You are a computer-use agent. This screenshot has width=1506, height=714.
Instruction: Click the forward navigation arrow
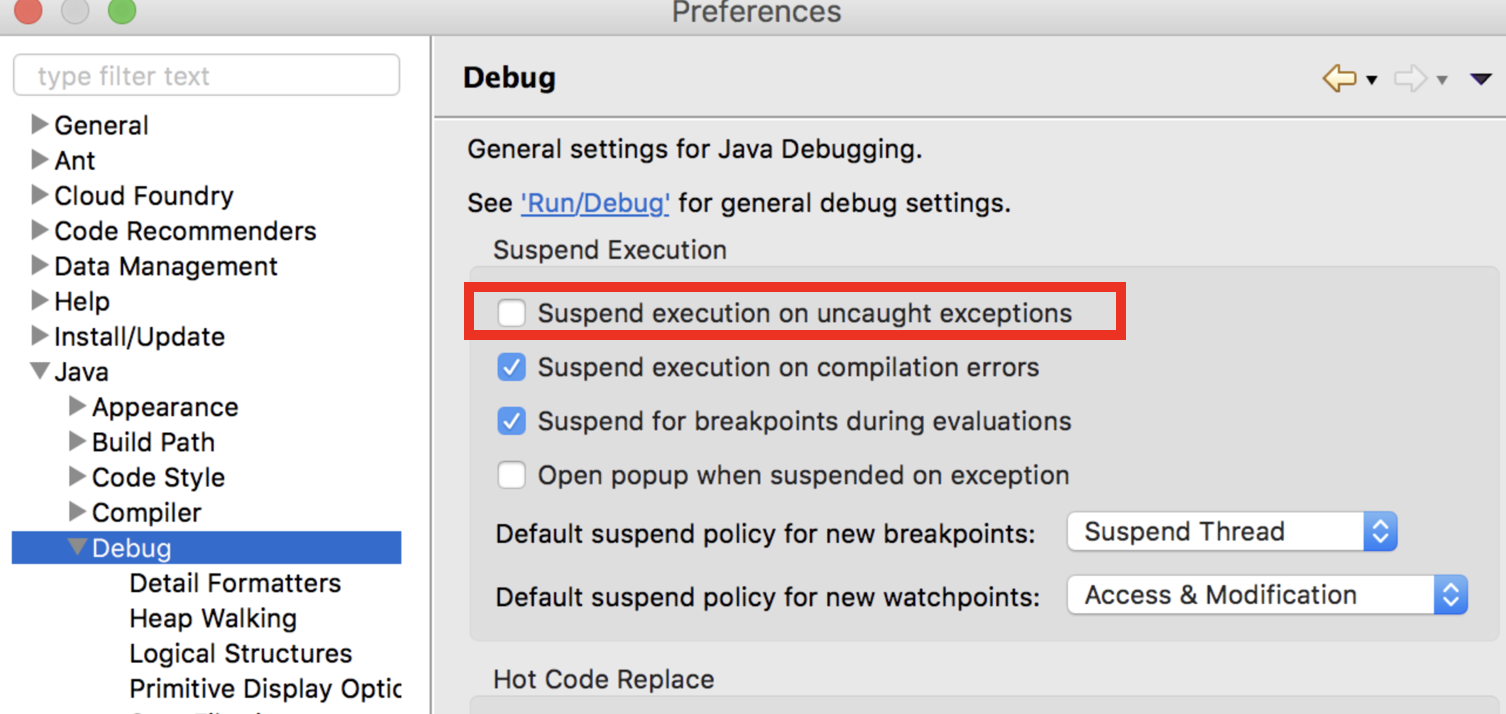[x=1411, y=77]
